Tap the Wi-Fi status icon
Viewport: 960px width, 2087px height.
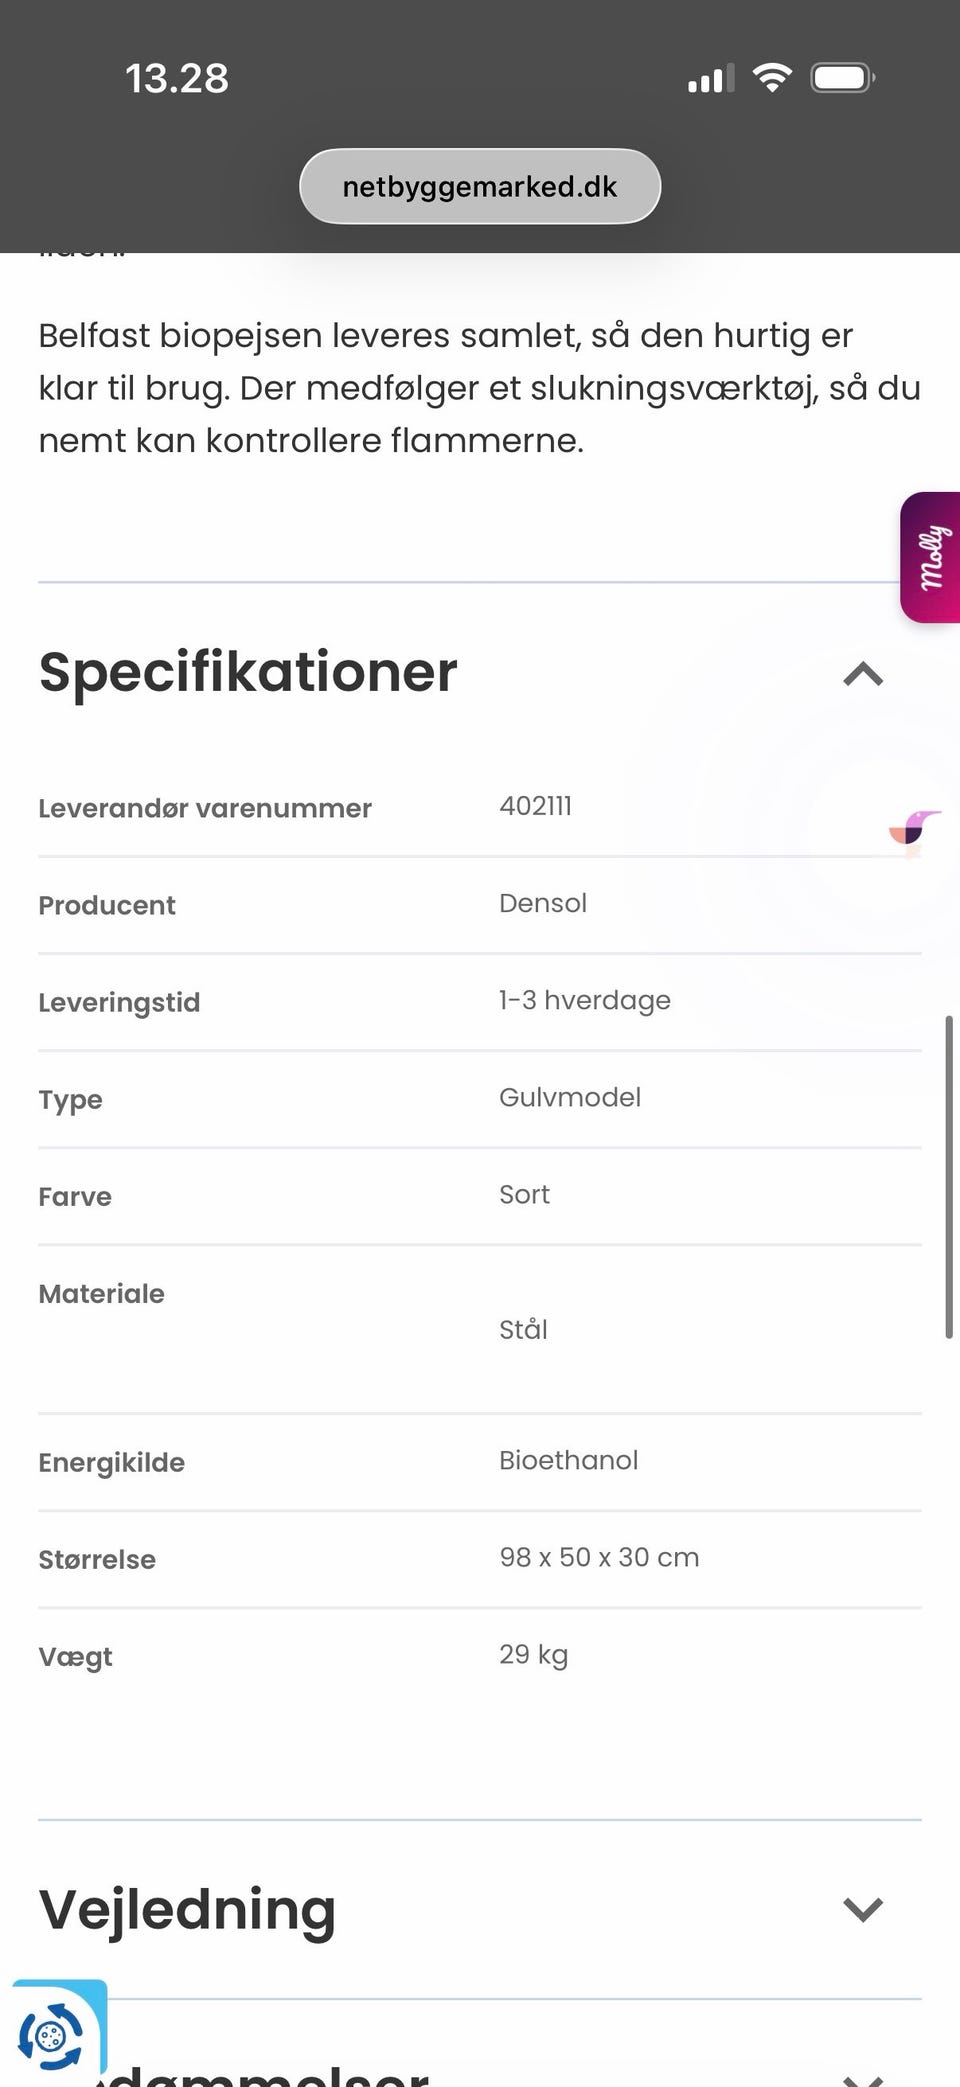click(x=772, y=78)
